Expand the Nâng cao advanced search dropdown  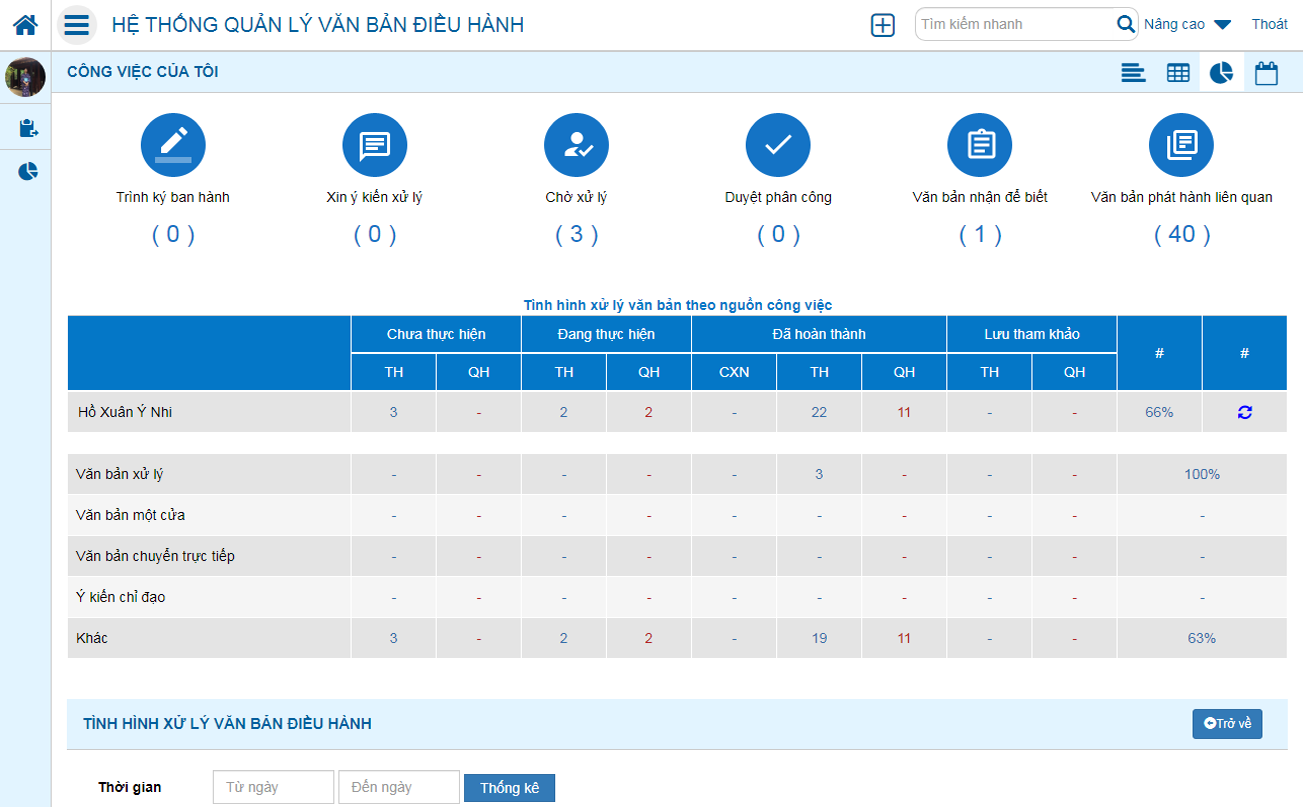coord(1188,24)
